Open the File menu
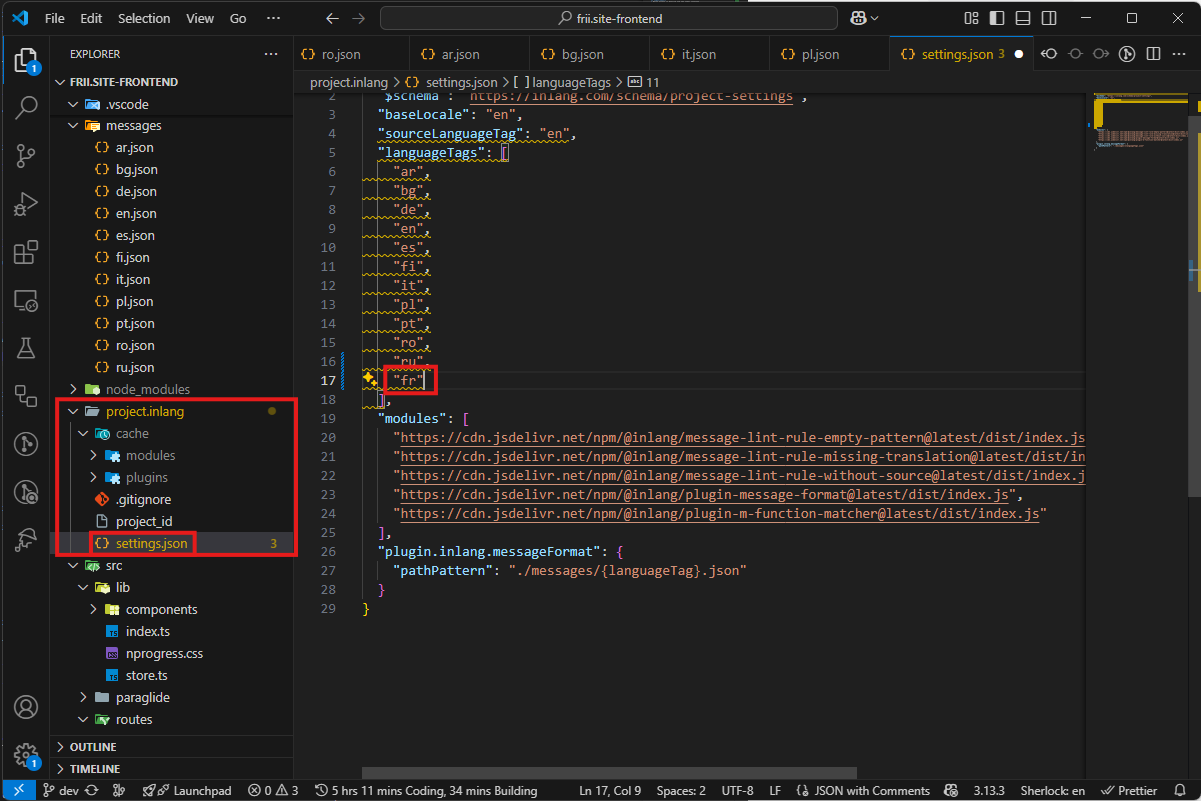The height and width of the screenshot is (801, 1201). tap(55, 18)
